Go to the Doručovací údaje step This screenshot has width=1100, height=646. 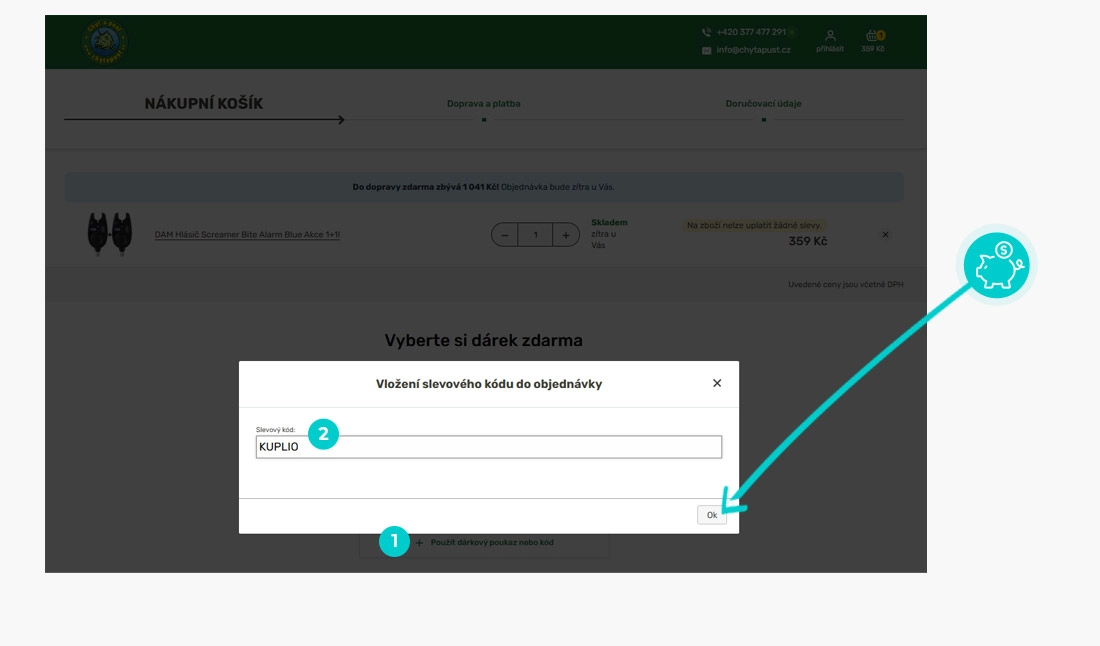click(763, 104)
